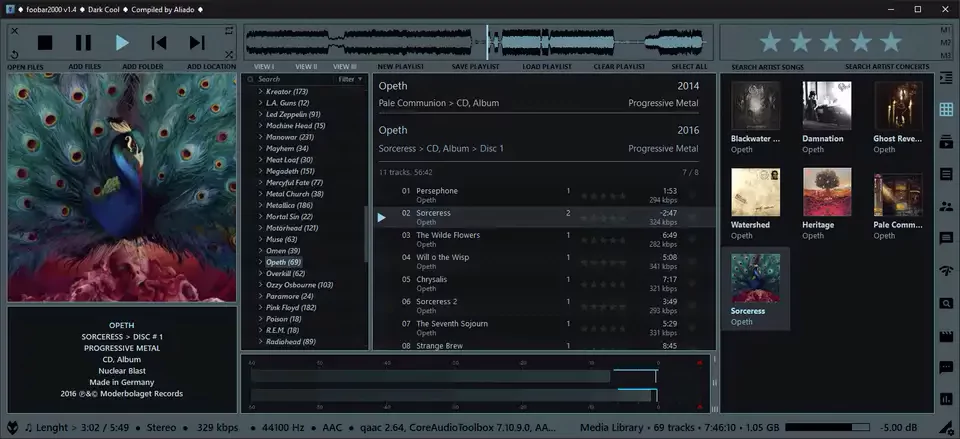Viewport: 960px width, 439px height.
Task: Open the playlist view sidebar icon
Action: pyautogui.click(x=946, y=78)
